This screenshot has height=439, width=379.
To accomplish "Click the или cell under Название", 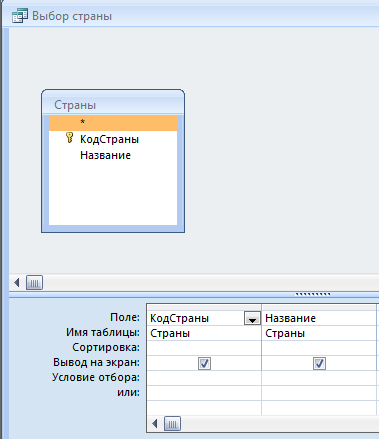I will pos(319,393).
